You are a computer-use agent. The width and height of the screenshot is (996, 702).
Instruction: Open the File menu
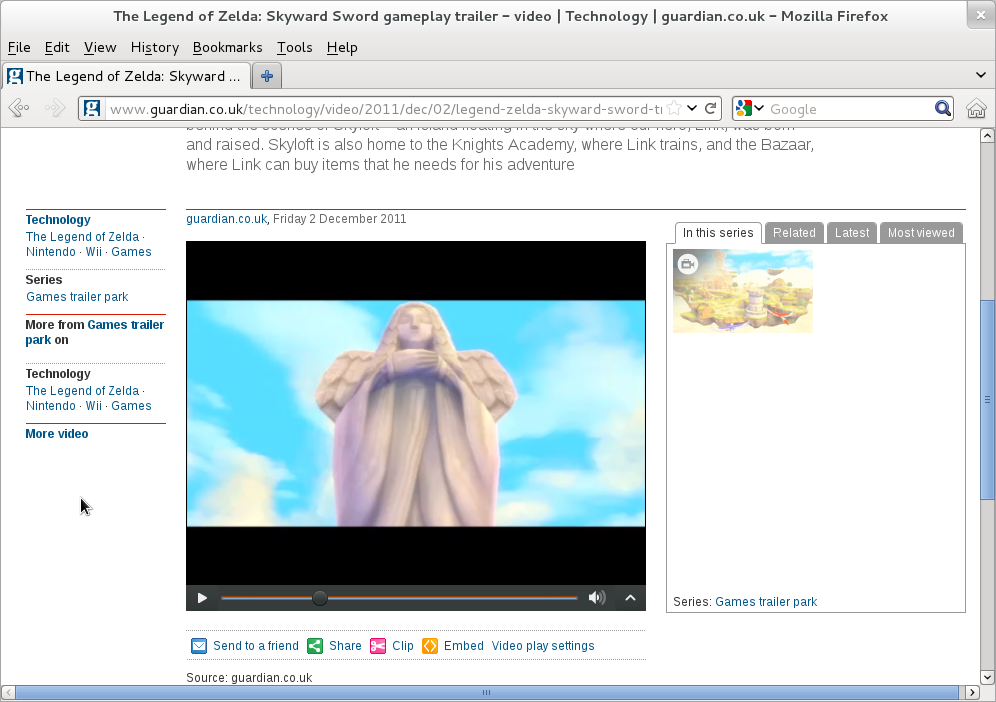[19, 48]
